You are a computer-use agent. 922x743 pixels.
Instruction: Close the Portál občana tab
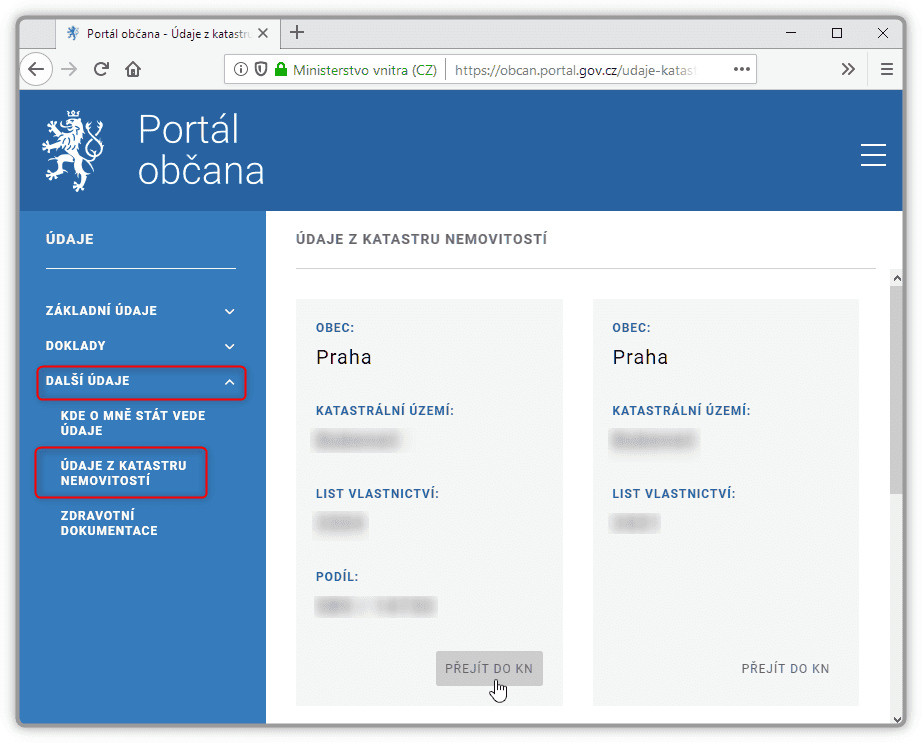[x=263, y=34]
